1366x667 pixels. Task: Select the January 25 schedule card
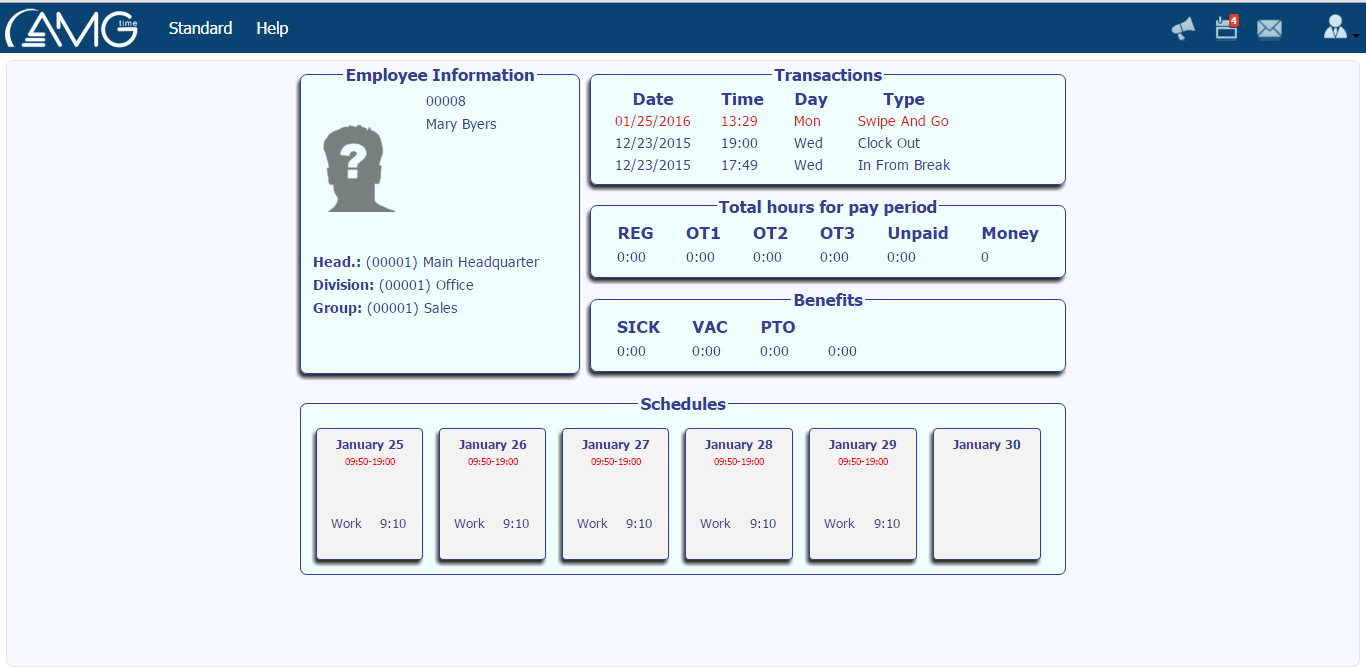368,493
